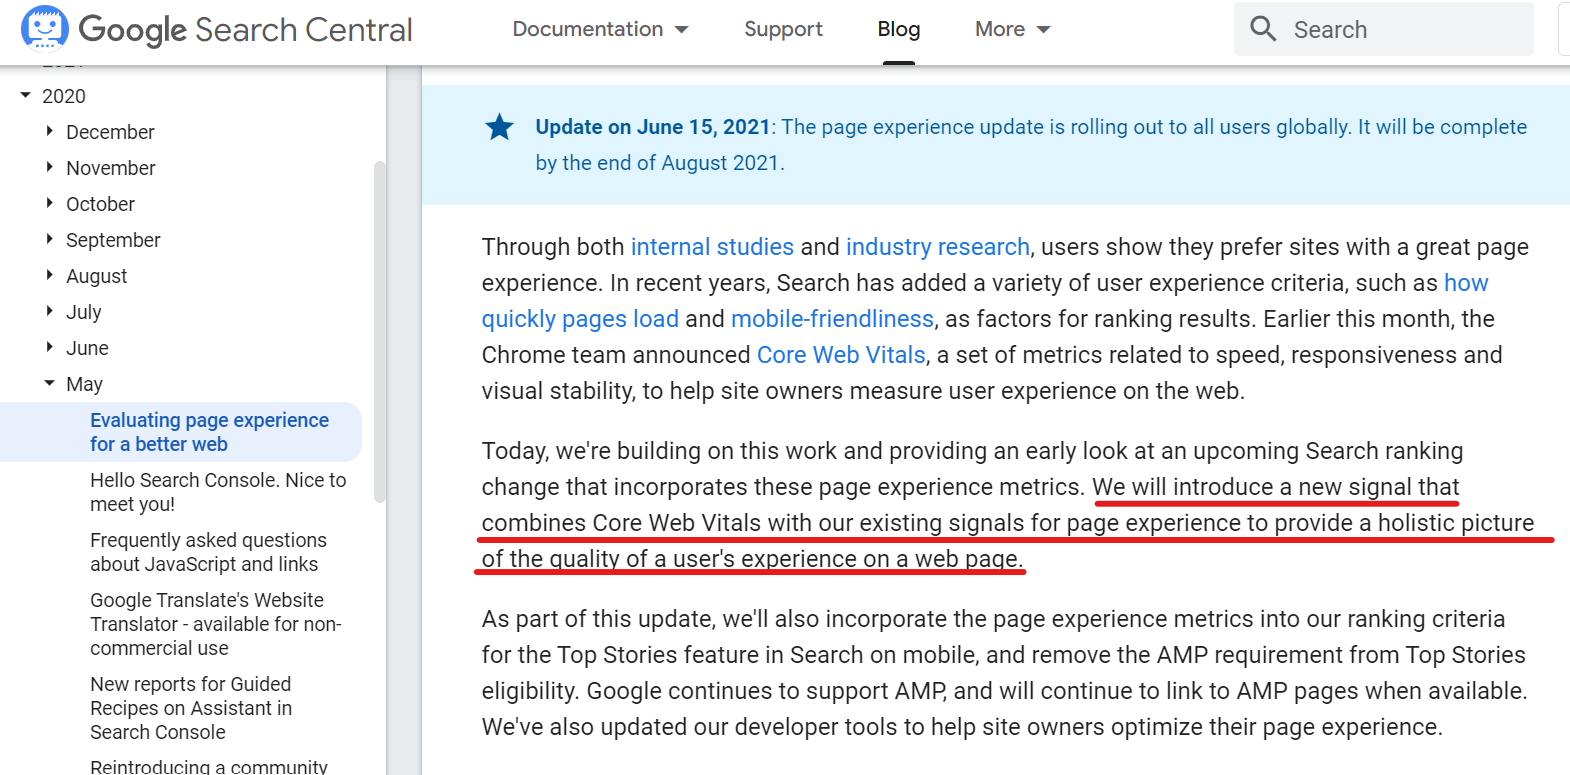Follow the 'how quickly pages load' link
1570x775 pixels.
point(580,319)
